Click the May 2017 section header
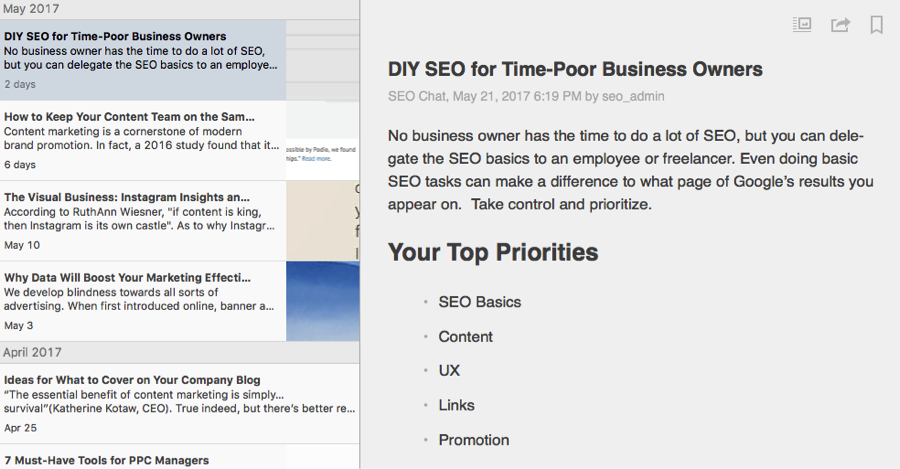Image resolution: width=900 pixels, height=469 pixels. click(180, 9)
